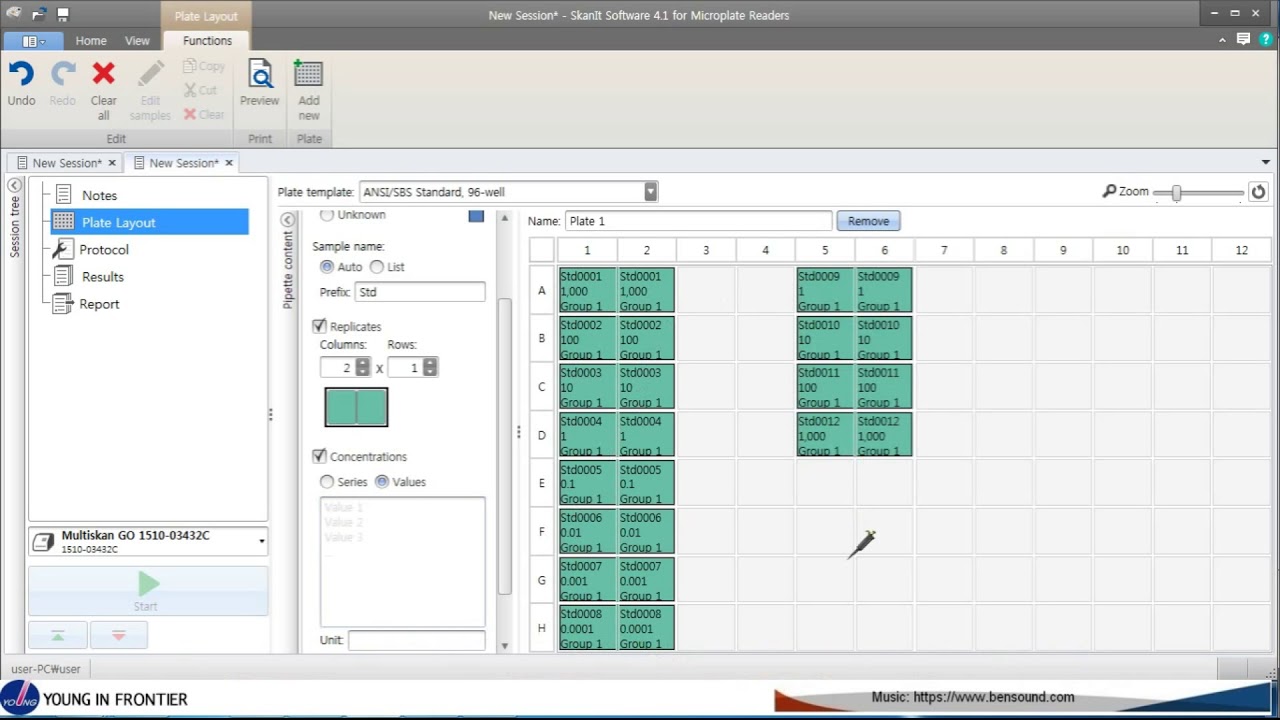Click the blue Unknown color swatch
The height and width of the screenshot is (720, 1280).
point(476,216)
